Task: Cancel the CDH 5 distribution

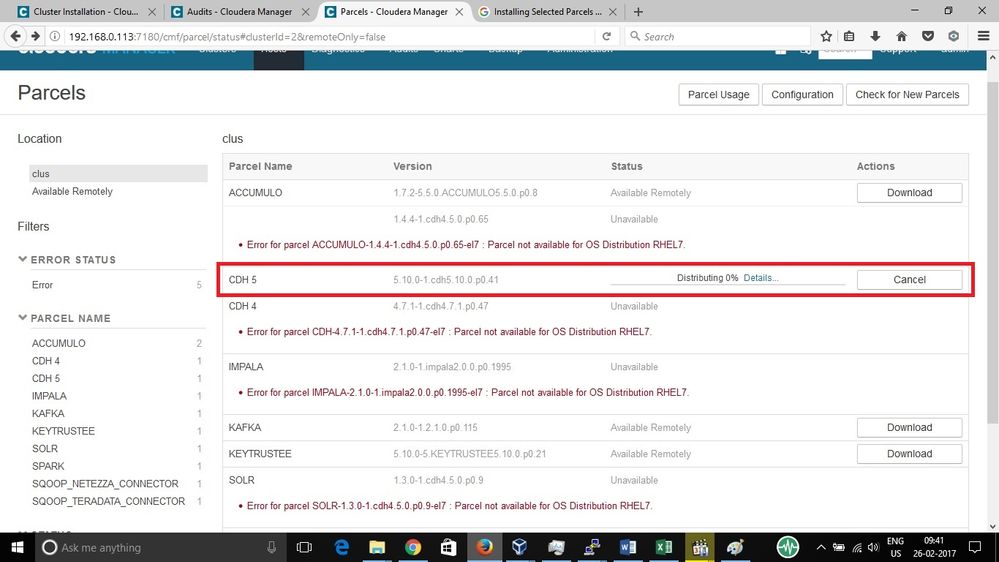Action: pyautogui.click(x=909, y=280)
